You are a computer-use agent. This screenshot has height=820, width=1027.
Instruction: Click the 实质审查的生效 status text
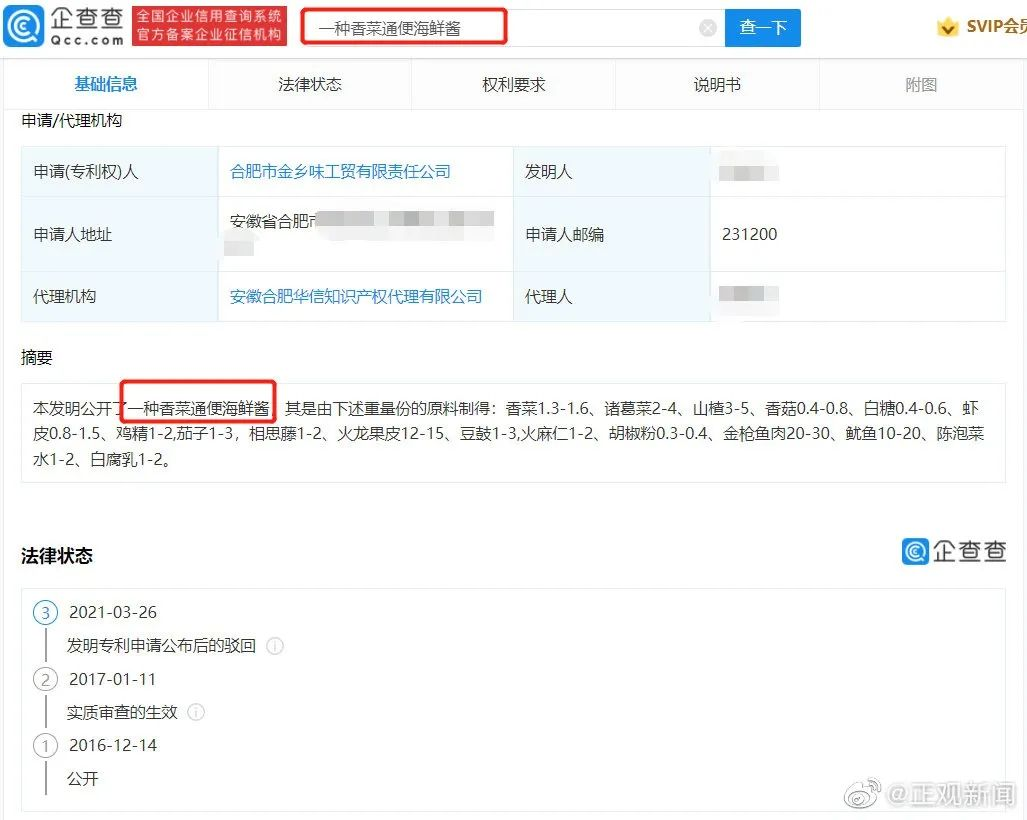pyautogui.click(x=122, y=712)
